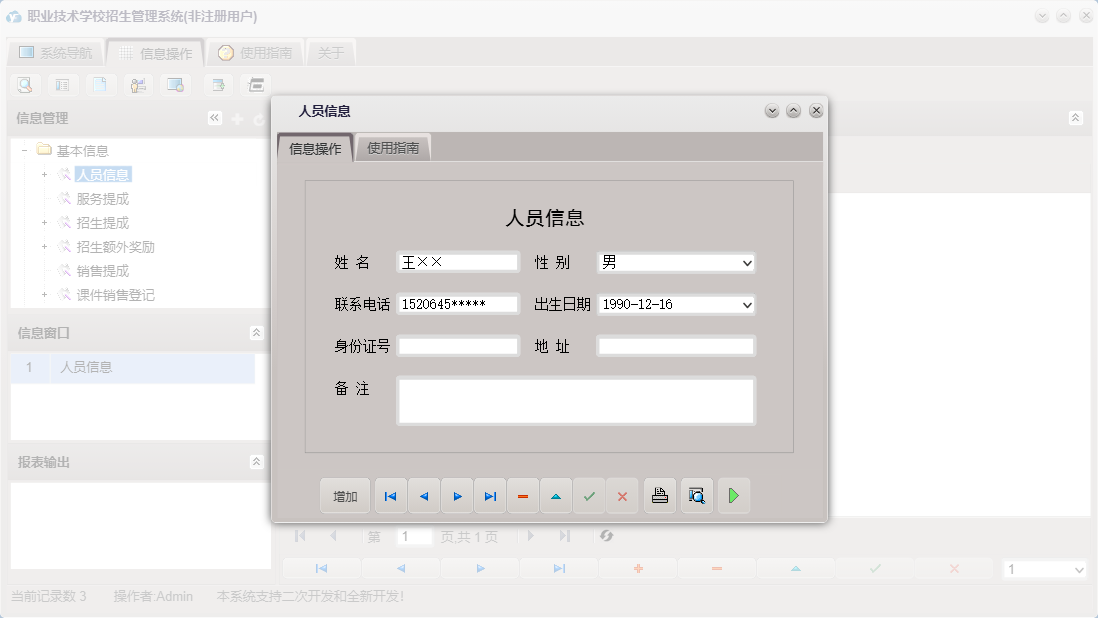This screenshot has height=618, width=1098.
Task: Collapse the 信息管理 sidebar with double chevron
Action: (x=213, y=117)
